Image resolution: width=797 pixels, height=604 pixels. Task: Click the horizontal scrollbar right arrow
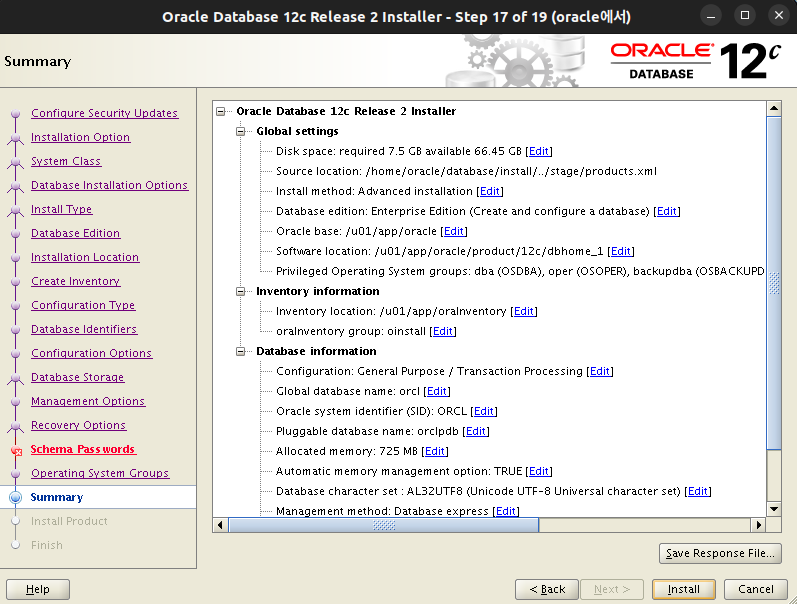click(758, 525)
